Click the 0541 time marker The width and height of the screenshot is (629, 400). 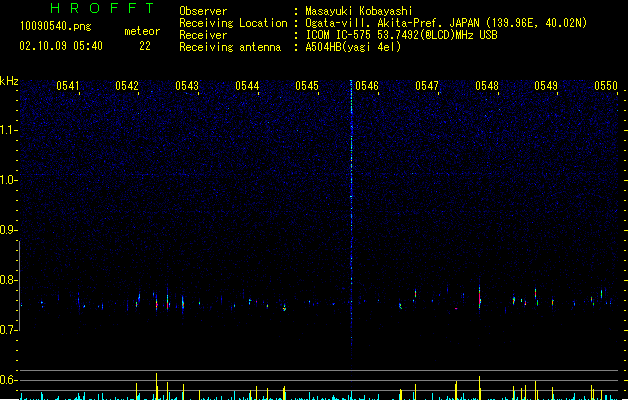68,86
